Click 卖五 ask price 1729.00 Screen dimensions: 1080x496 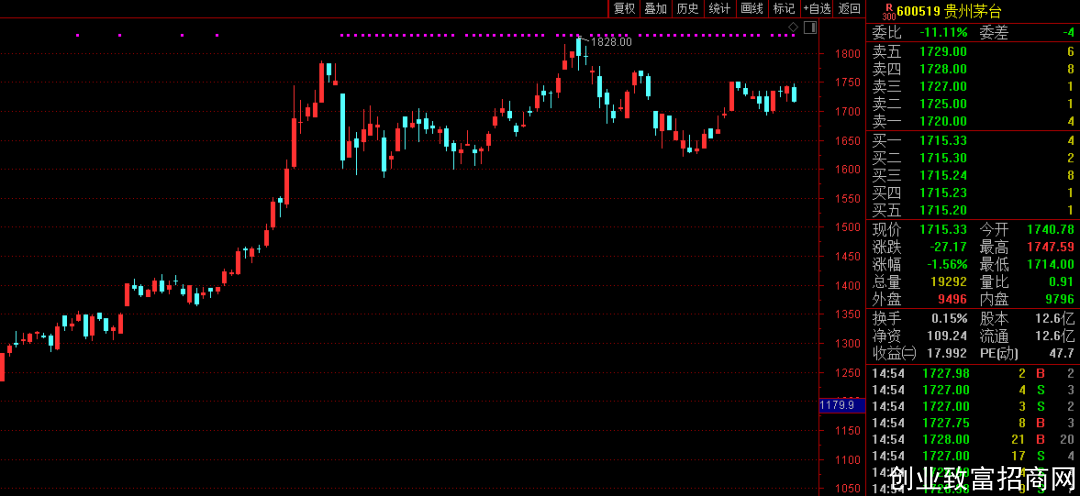(943, 52)
